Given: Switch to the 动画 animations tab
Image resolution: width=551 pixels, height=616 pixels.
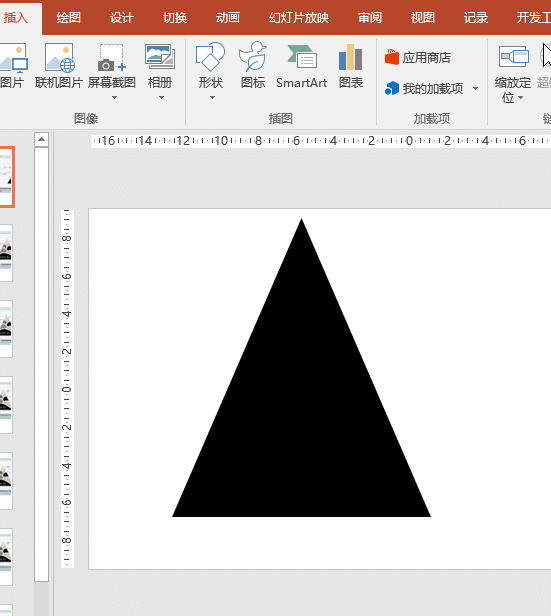Looking at the screenshot, I should tap(227, 18).
